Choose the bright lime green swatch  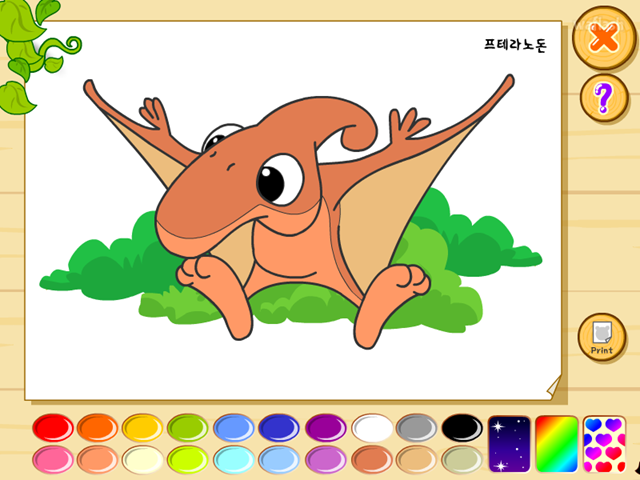pos(188,460)
